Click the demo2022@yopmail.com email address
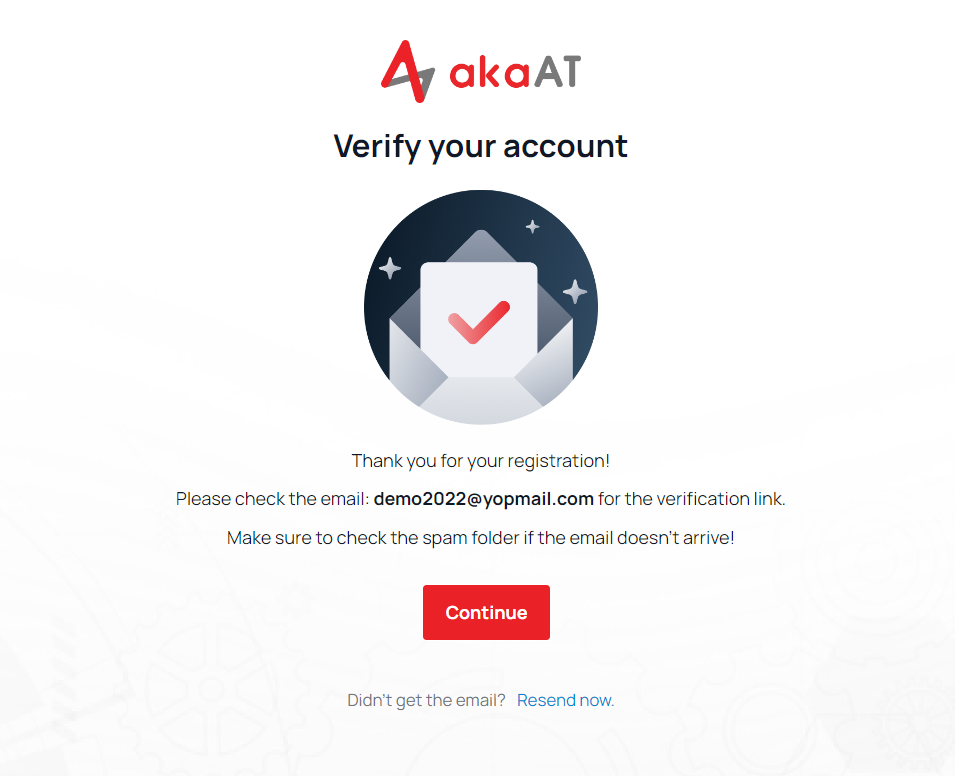 pyautogui.click(x=484, y=499)
